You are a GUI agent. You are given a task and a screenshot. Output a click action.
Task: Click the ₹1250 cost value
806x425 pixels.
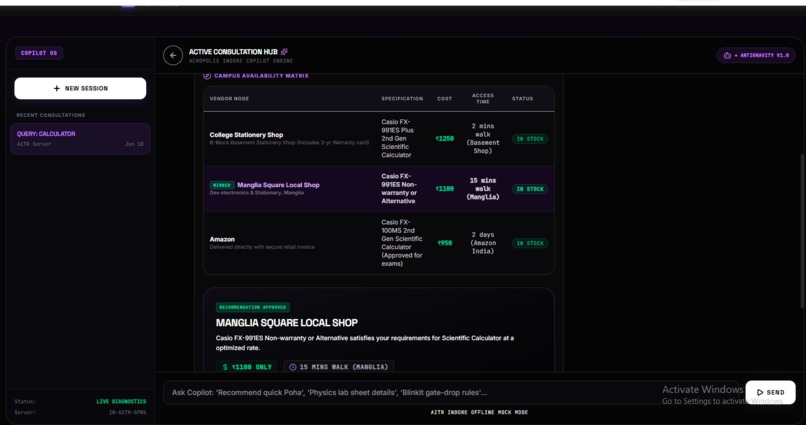[445, 139]
